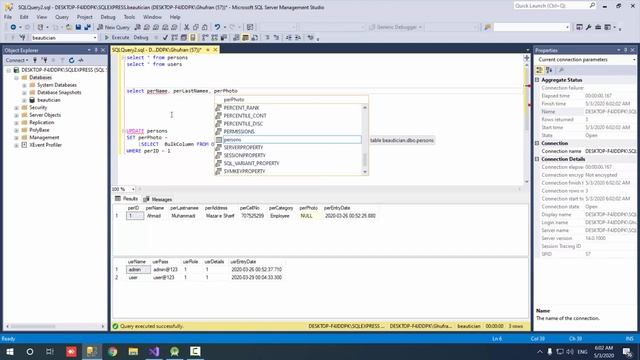This screenshot has width=640, height=360.
Task: Expand the Management node
Action: (17, 138)
